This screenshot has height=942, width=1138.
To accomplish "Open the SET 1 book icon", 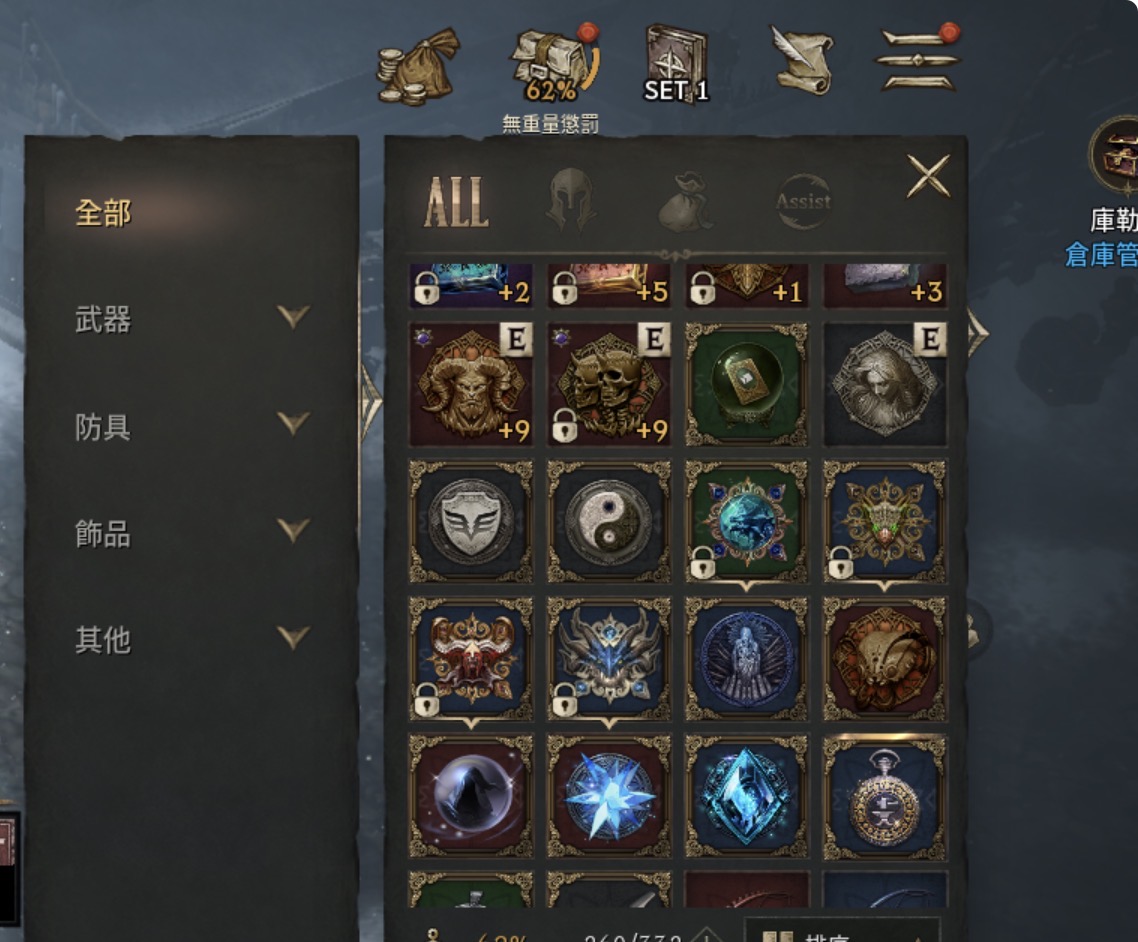I will point(676,64).
